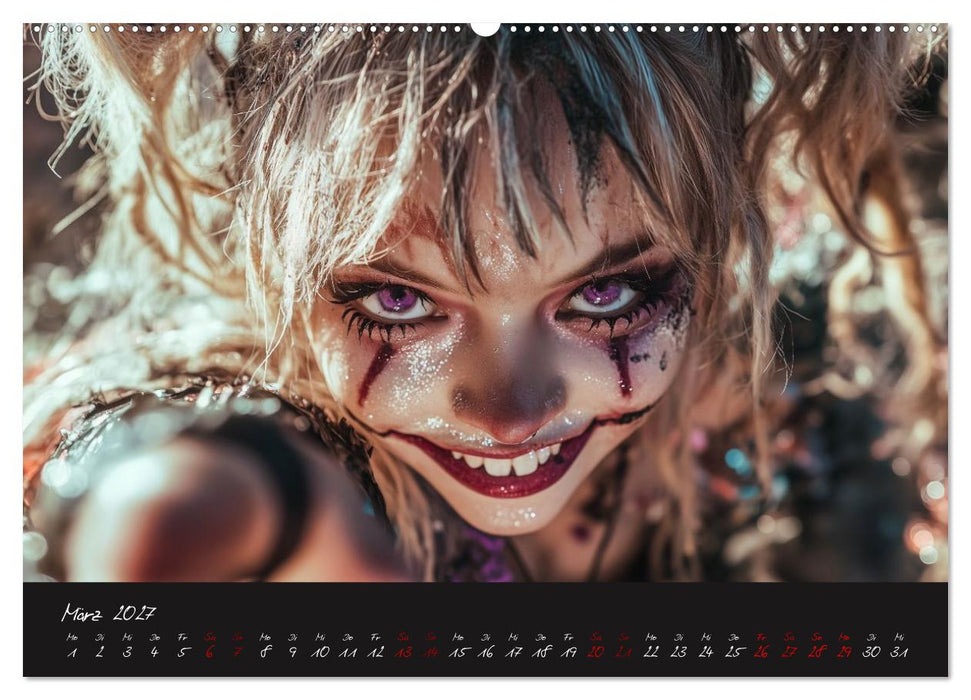This screenshot has width=971, height=700.
Task: Pick date 22 in the calendar strip
Action: pos(651,652)
